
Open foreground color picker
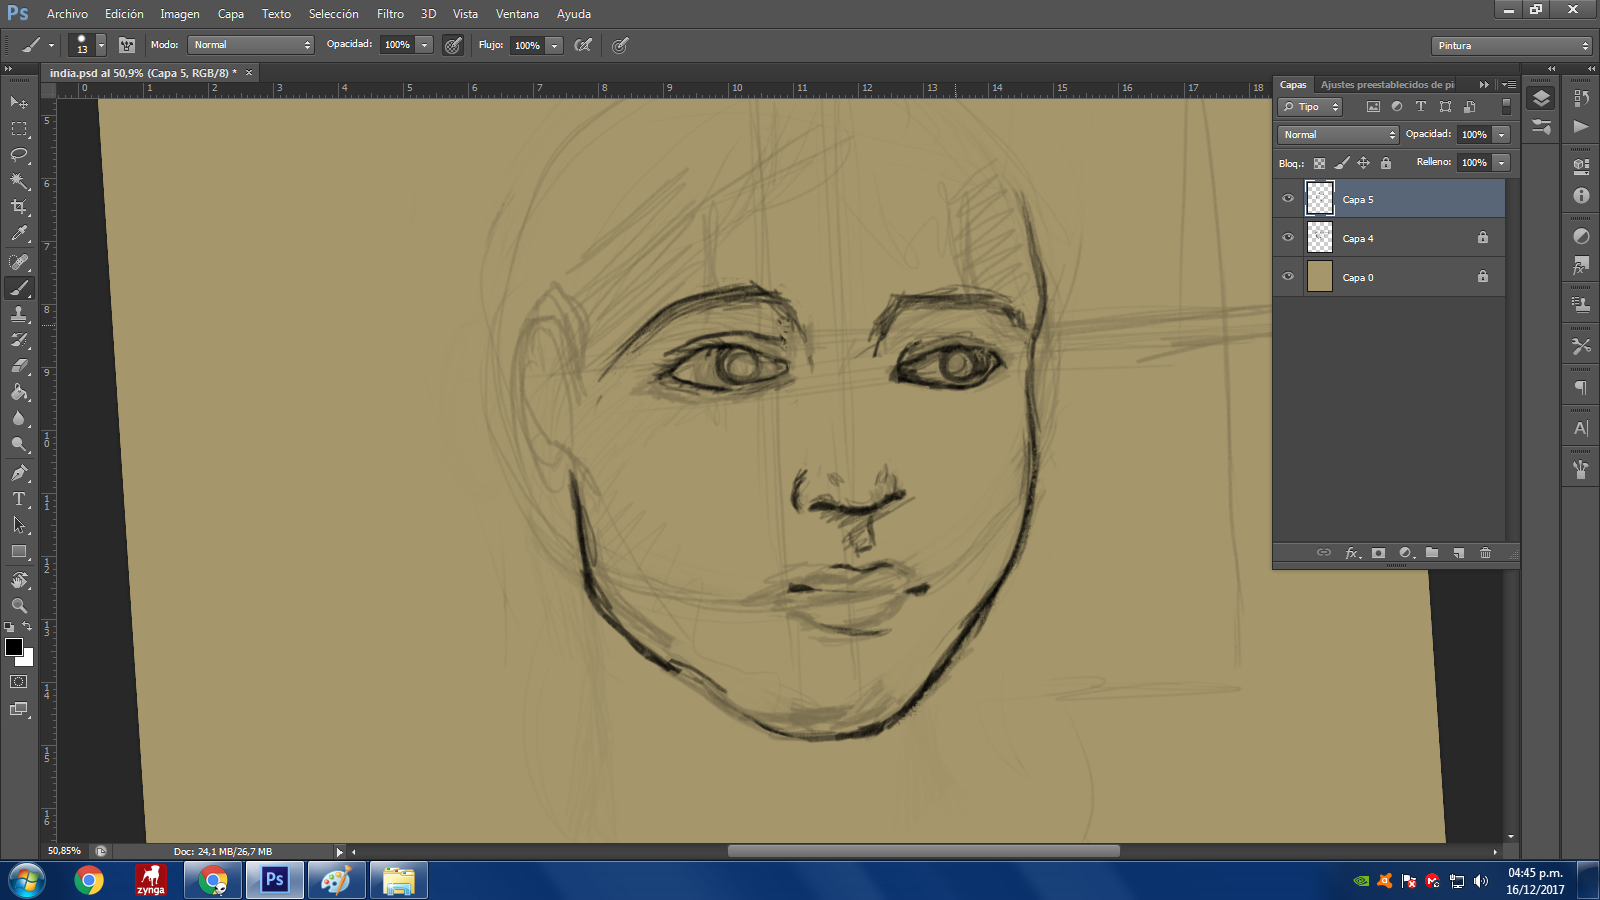coord(14,647)
